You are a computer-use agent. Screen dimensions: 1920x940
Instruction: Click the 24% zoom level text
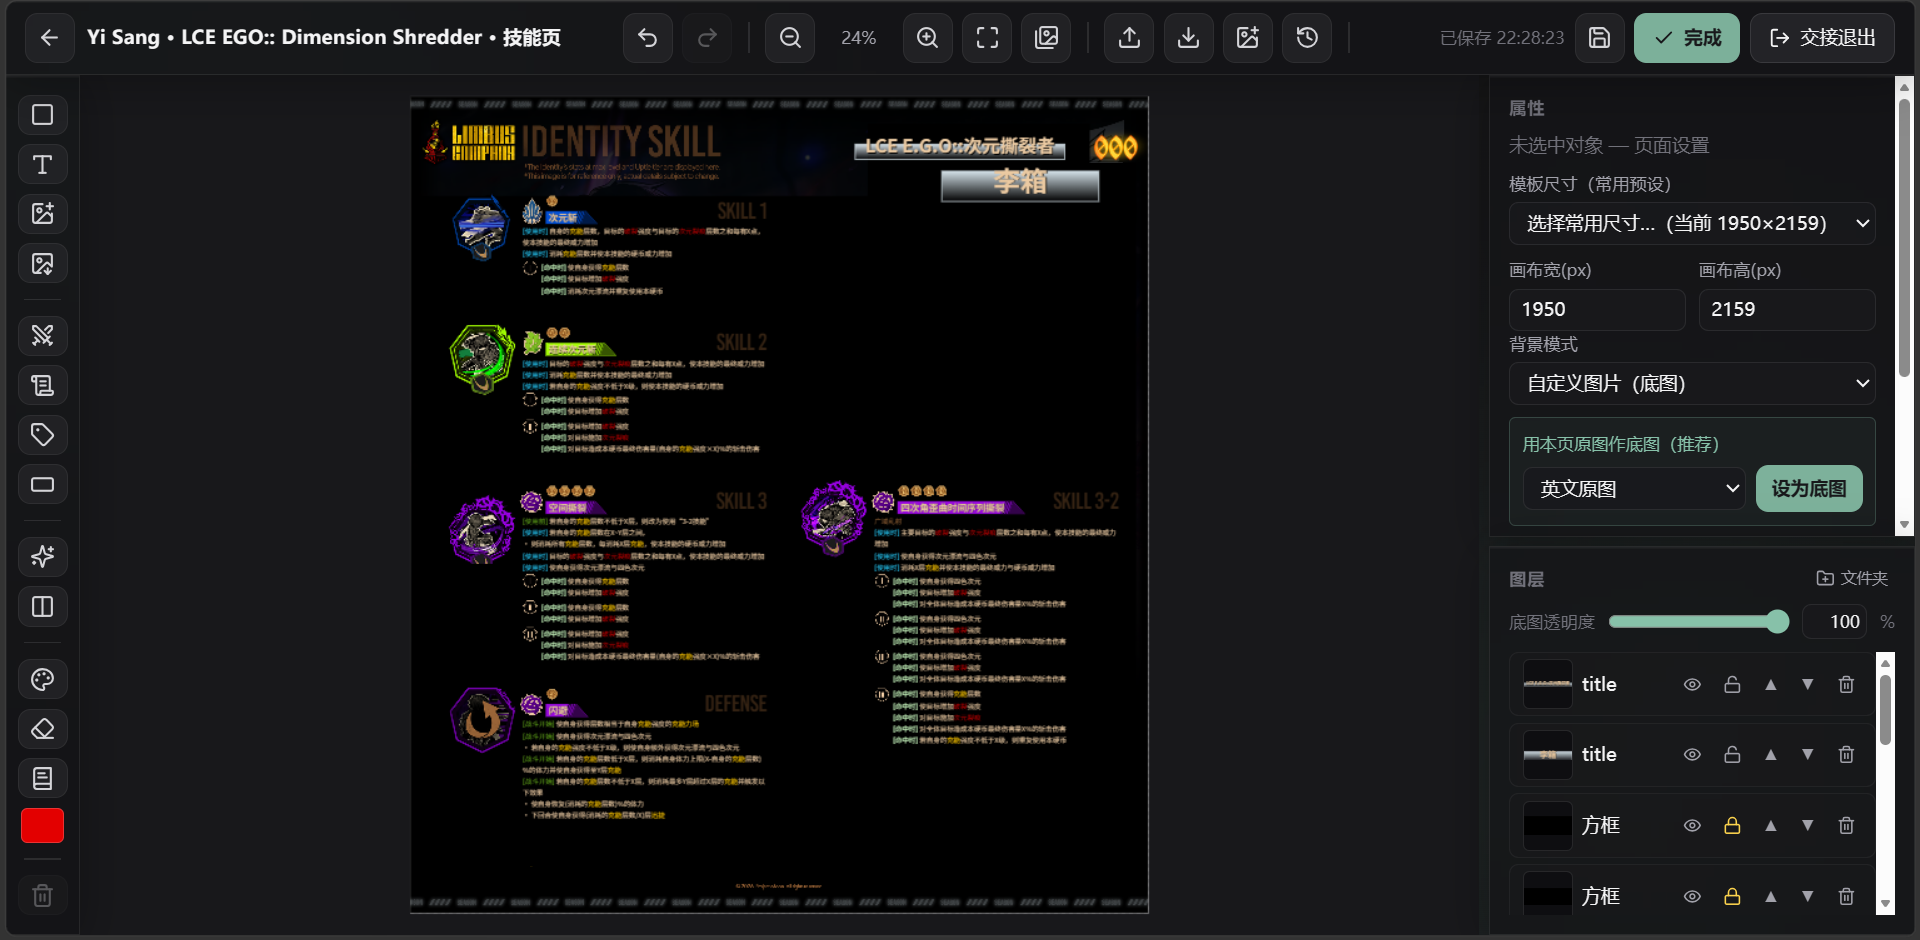[859, 38]
